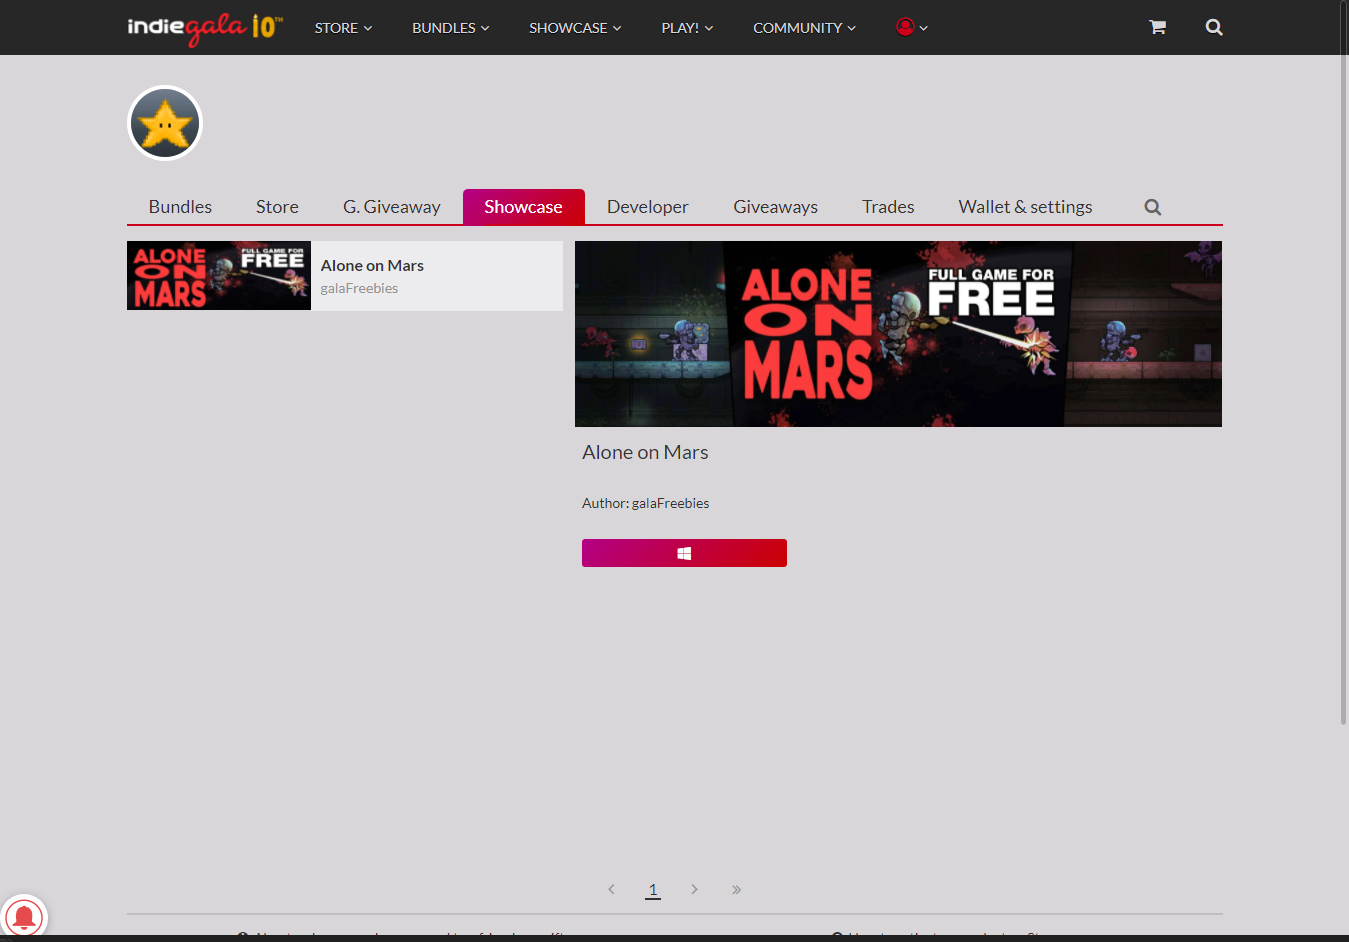
Task: Switch to the Giveaways tab
Action: click(776, 207)
